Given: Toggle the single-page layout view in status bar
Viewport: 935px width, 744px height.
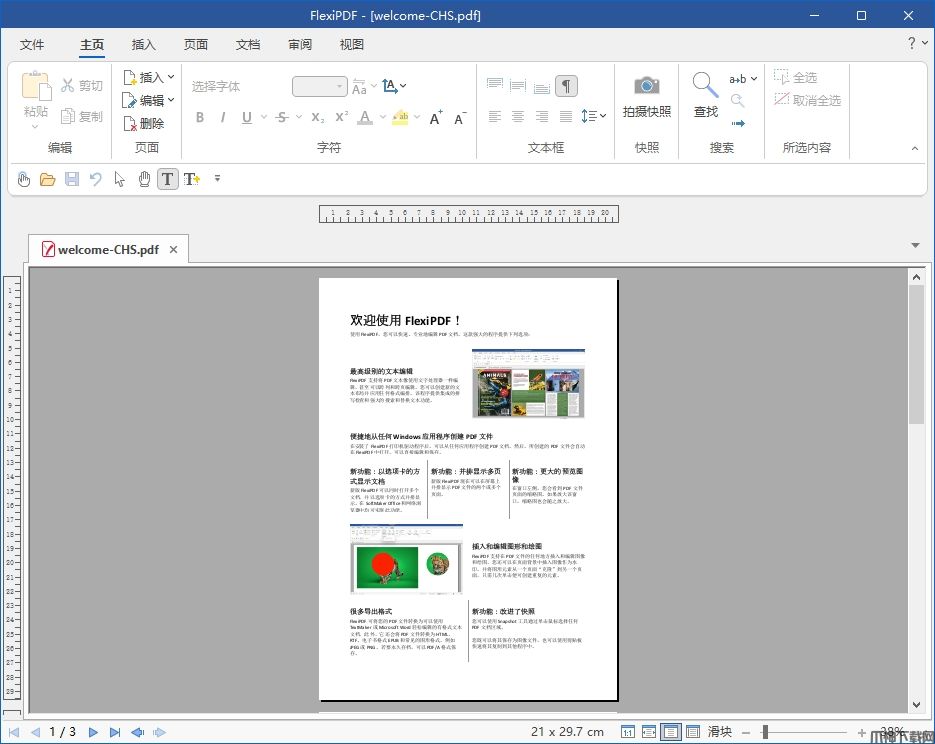Looking at the screenshot, I should (671, 732).
